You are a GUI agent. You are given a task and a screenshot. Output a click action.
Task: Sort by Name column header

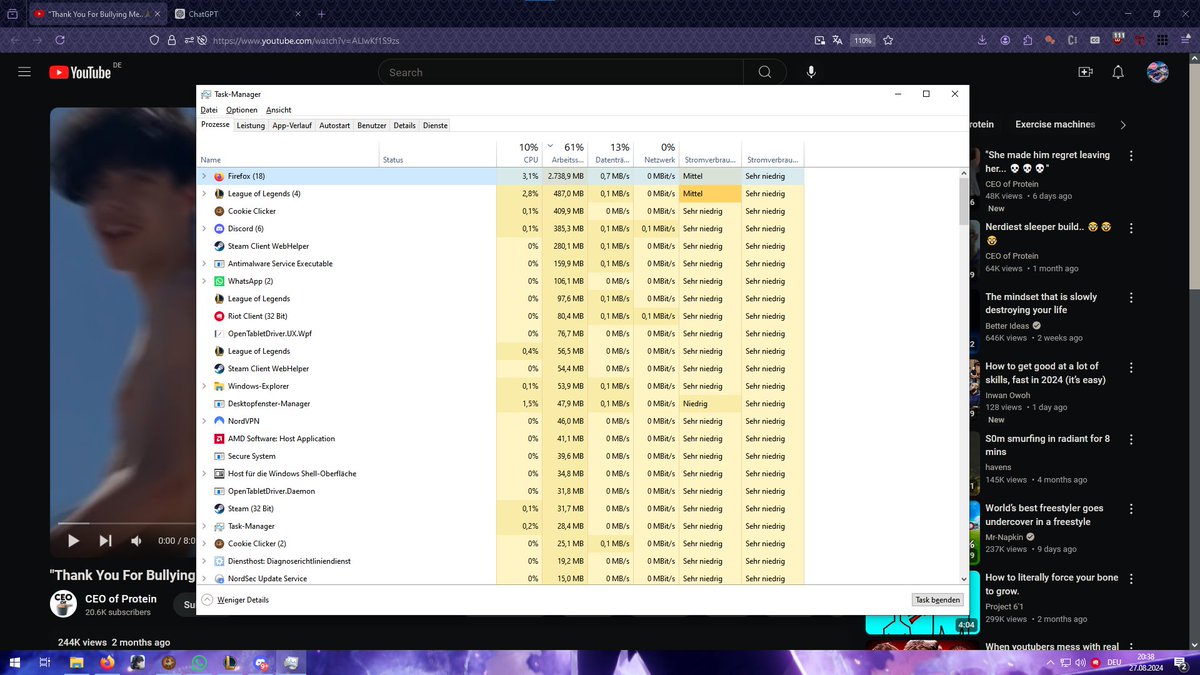(x=288, y=153)
